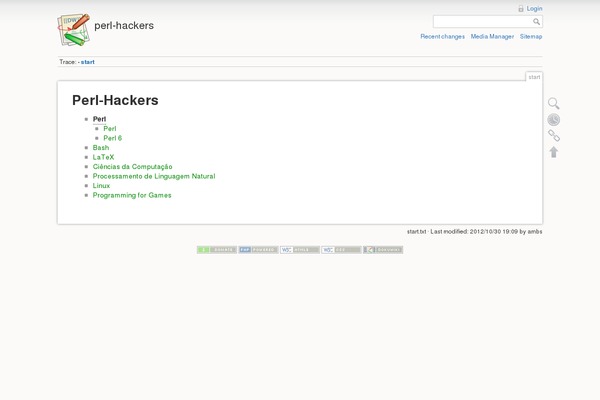Image resolution: width=600 pixels, height=400 pixels.
Task: Open Old revisions clock icon
Action: click(x=553, y=120)
